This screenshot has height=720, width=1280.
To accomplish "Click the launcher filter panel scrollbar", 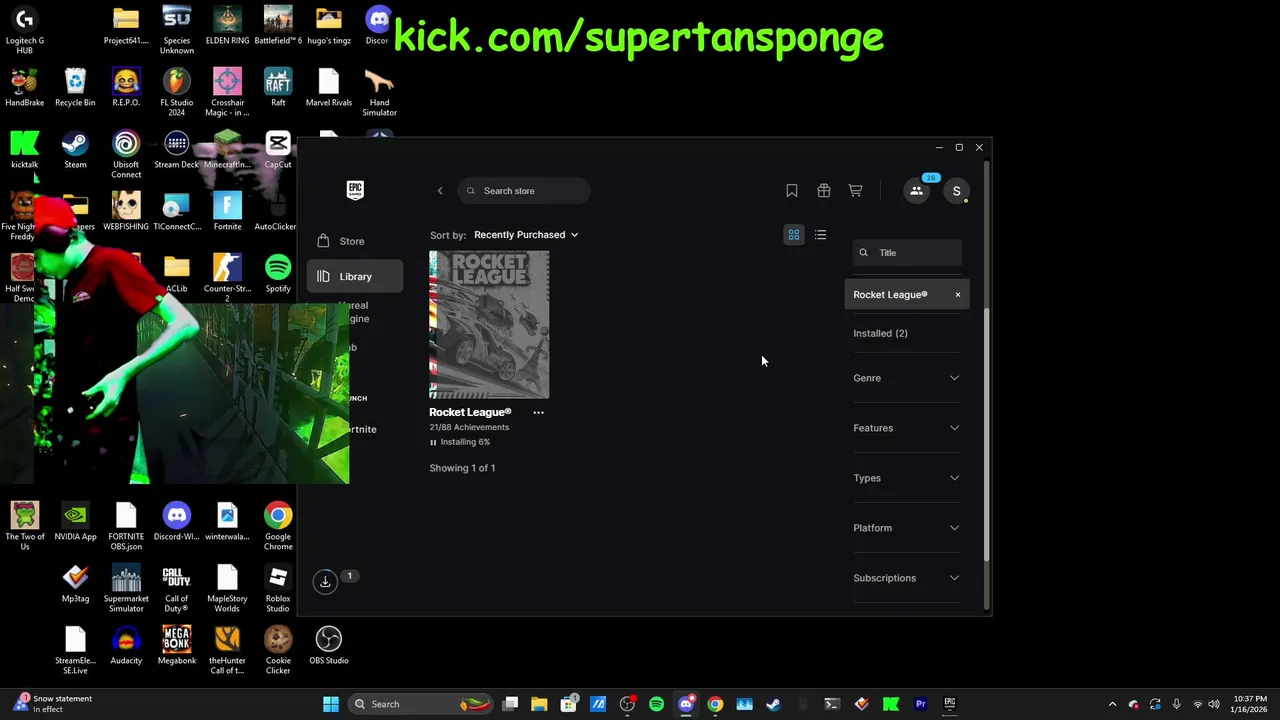I will click(987, 435).
